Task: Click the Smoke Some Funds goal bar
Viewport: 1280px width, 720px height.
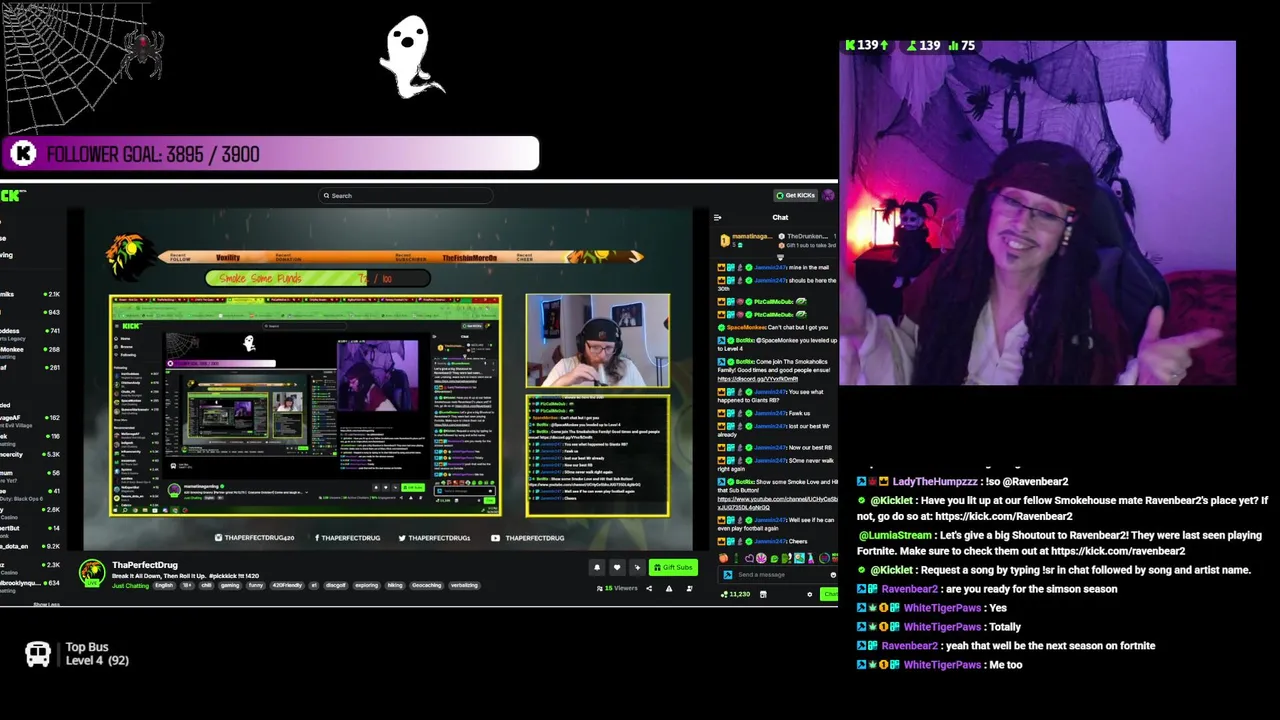Action: click(x=318, y=279)
